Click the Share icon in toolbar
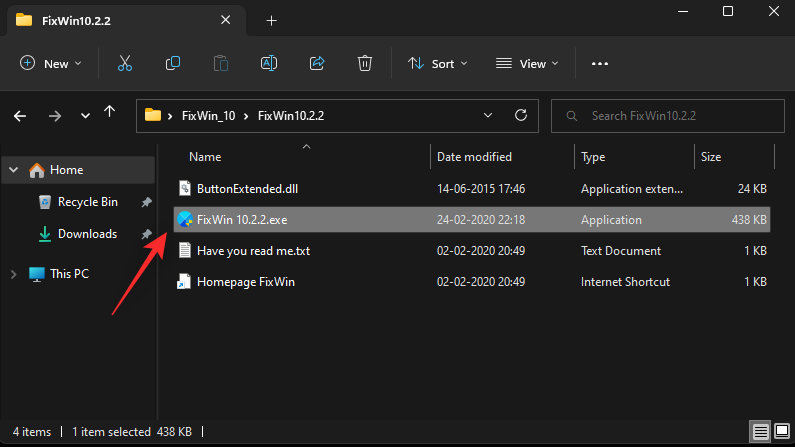The image size is (795, 447). click(317, 63)
